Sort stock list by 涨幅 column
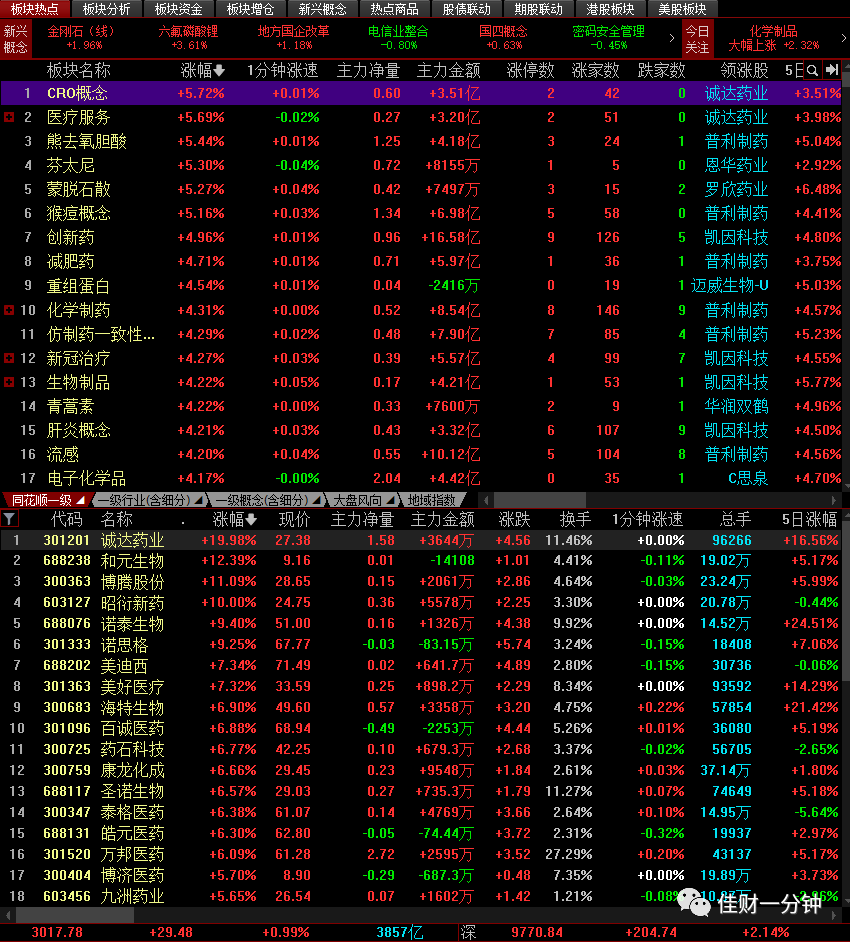Screen dimensions: 850x942 [234, 519]
